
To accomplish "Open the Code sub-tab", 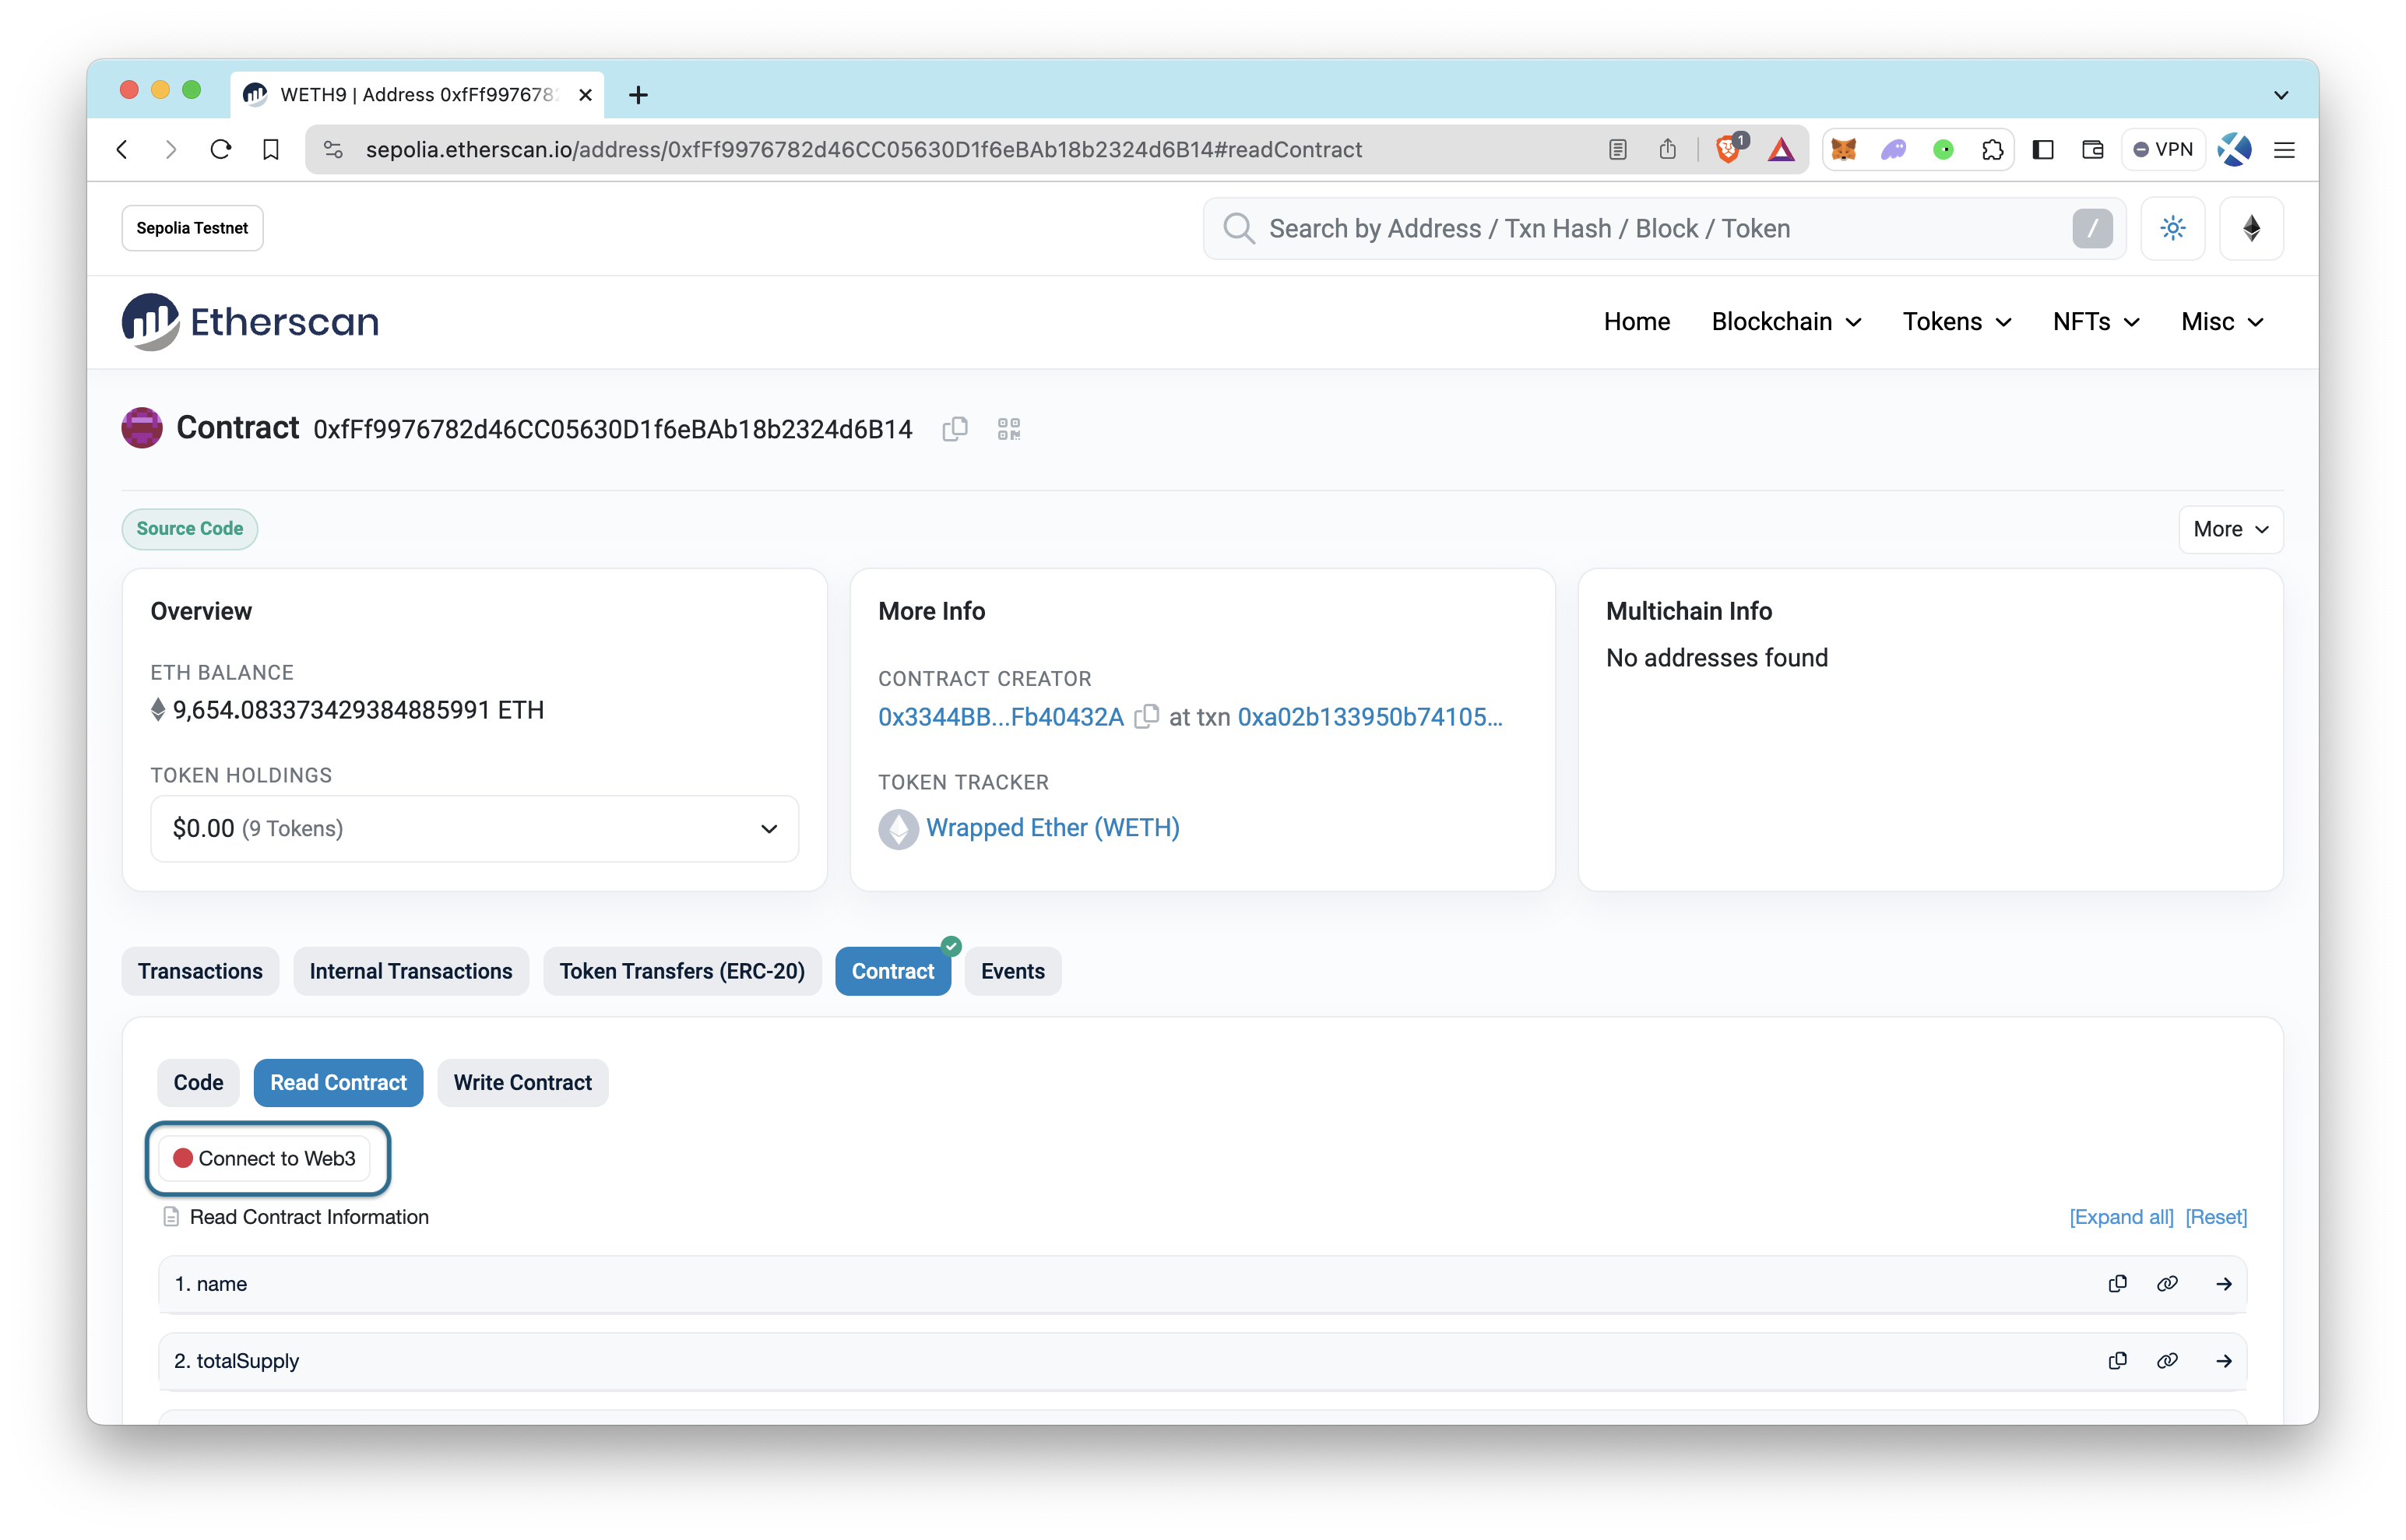I will point(198,1082).
